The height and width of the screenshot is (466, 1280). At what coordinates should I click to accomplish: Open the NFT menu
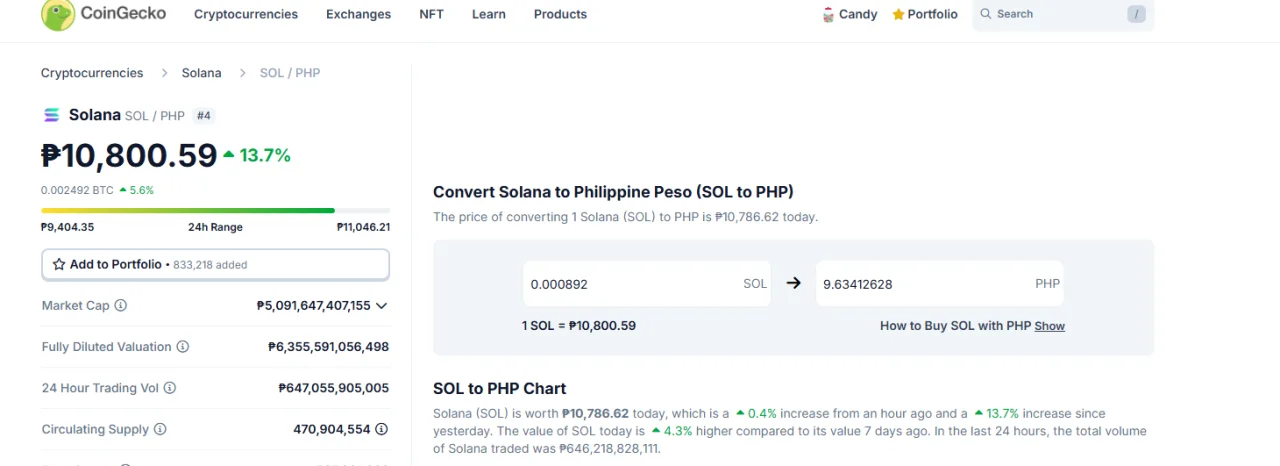[432, 14]
